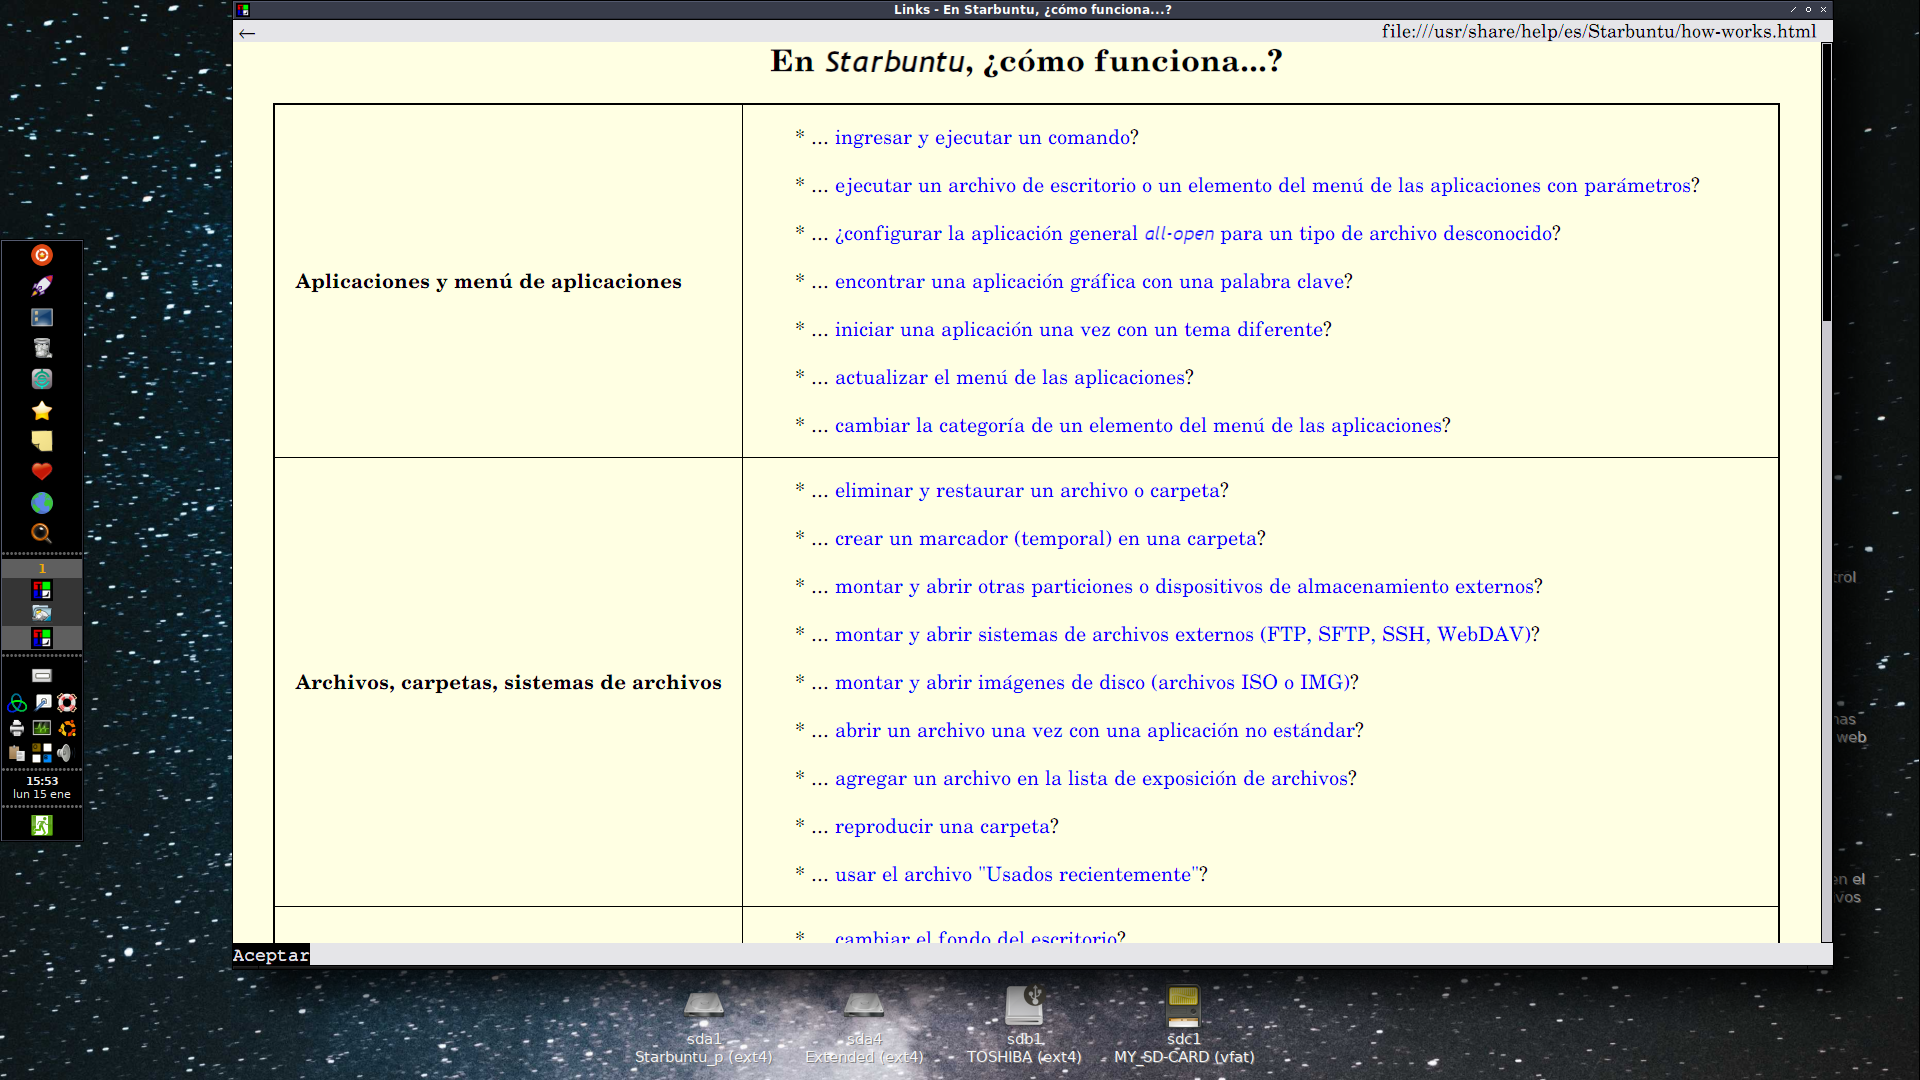Click the teal circular S icon in the panel
Viewport: 1920px width, 1080px height.
click(42, 379)
